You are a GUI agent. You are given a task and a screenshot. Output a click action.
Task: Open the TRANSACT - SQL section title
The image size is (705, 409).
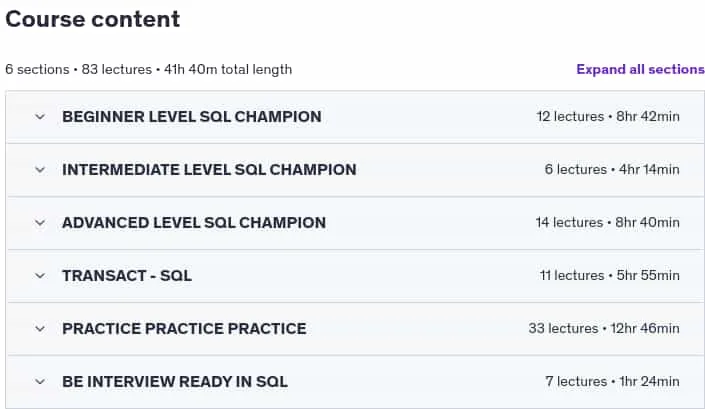[x=127, y=276]
